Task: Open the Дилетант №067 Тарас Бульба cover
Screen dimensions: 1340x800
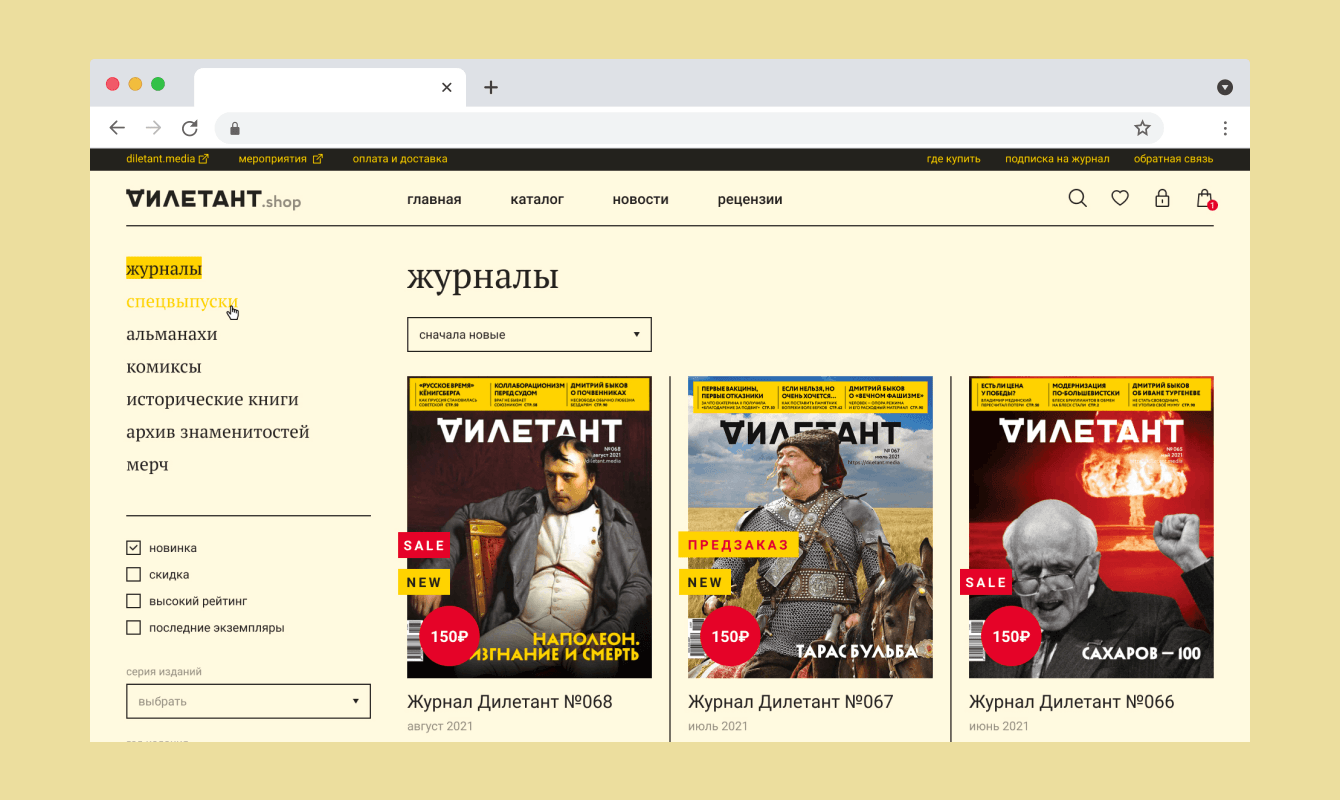Action: [x=810, y=527]
